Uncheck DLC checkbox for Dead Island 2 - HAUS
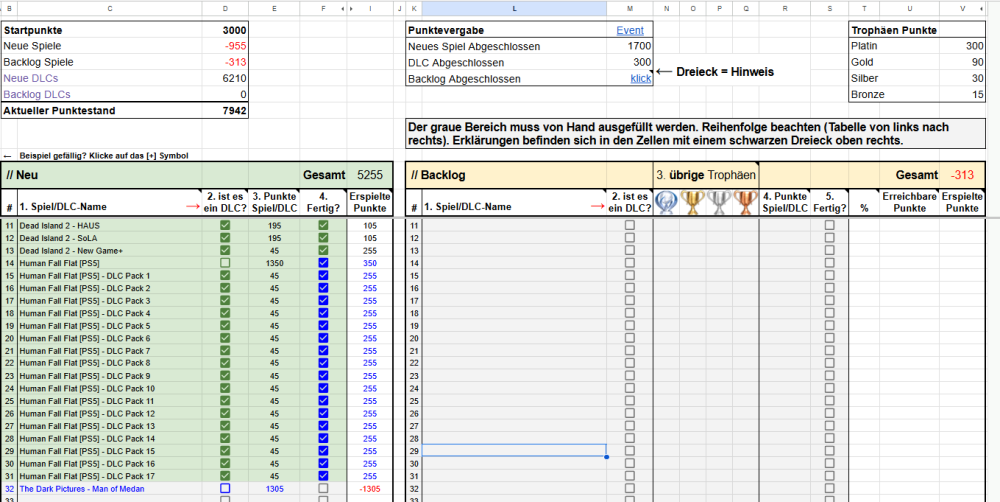 pos(225,226)
